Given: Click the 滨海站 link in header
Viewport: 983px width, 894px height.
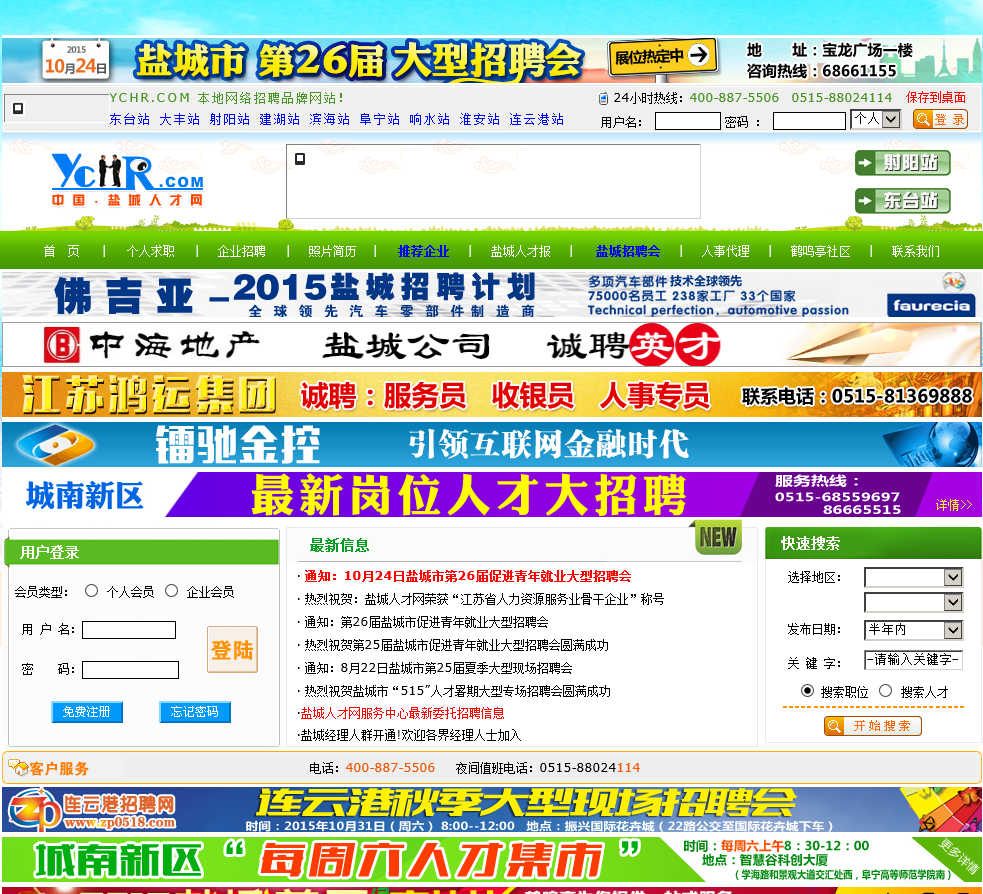Looking at the screenshot, I should 330,119.
